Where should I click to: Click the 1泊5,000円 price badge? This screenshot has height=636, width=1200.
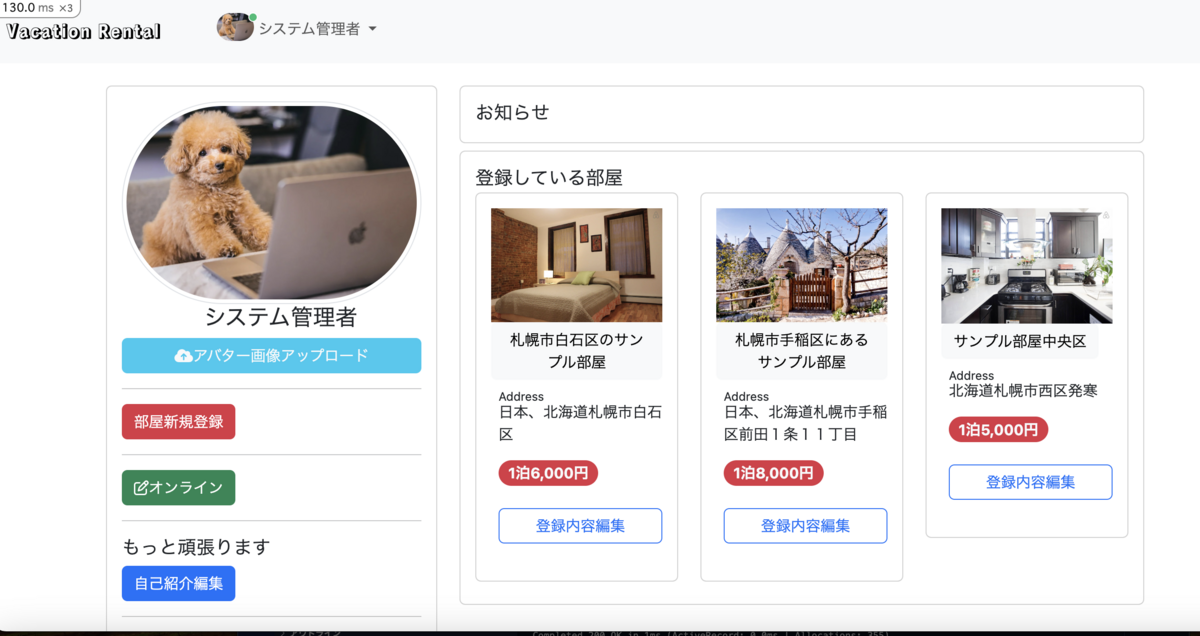pyautogui.click(x=998, y=430)
